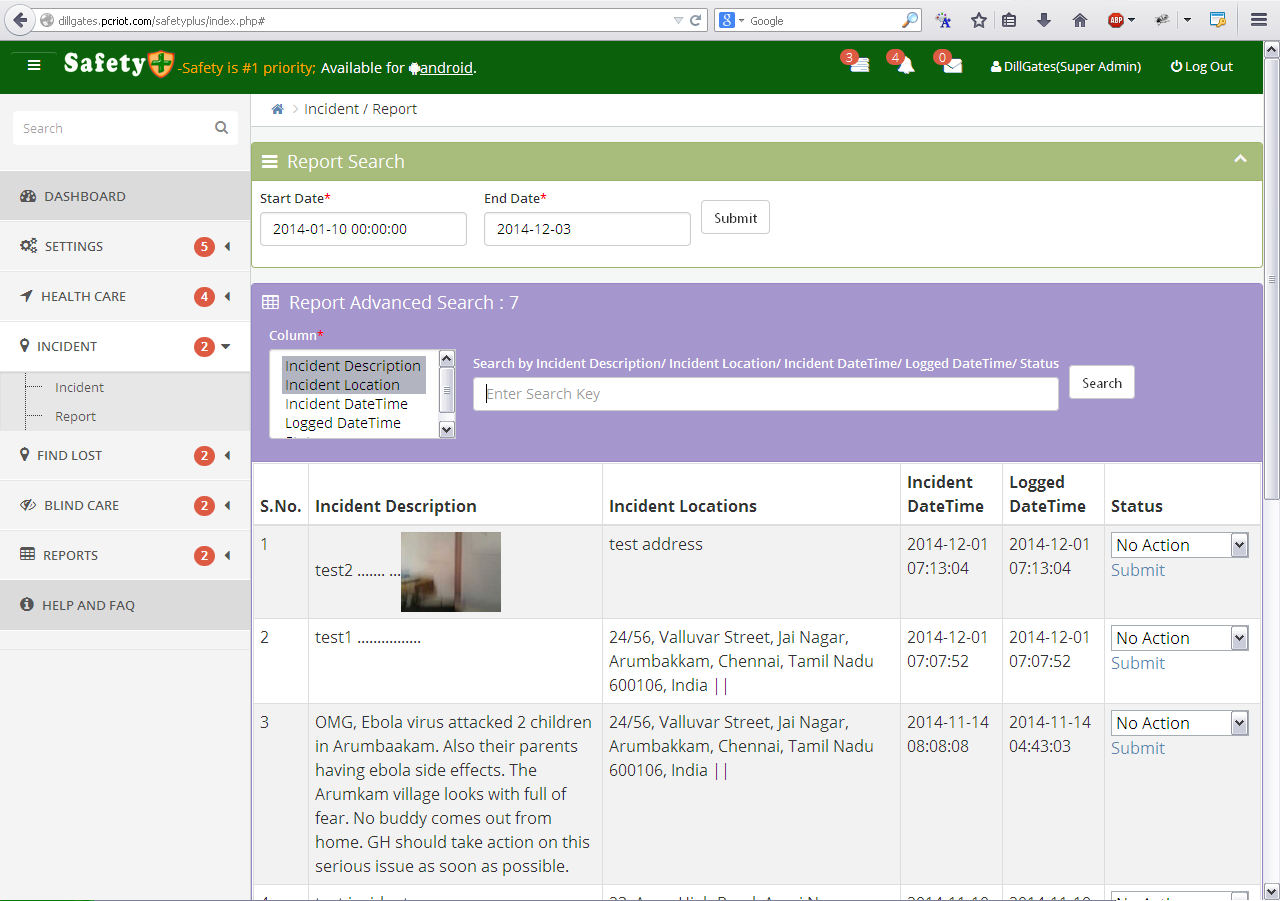Open the Reports sidebar menu item
Image resolution: width=1280 pixels, height=901 pixels.
point(125,555)
